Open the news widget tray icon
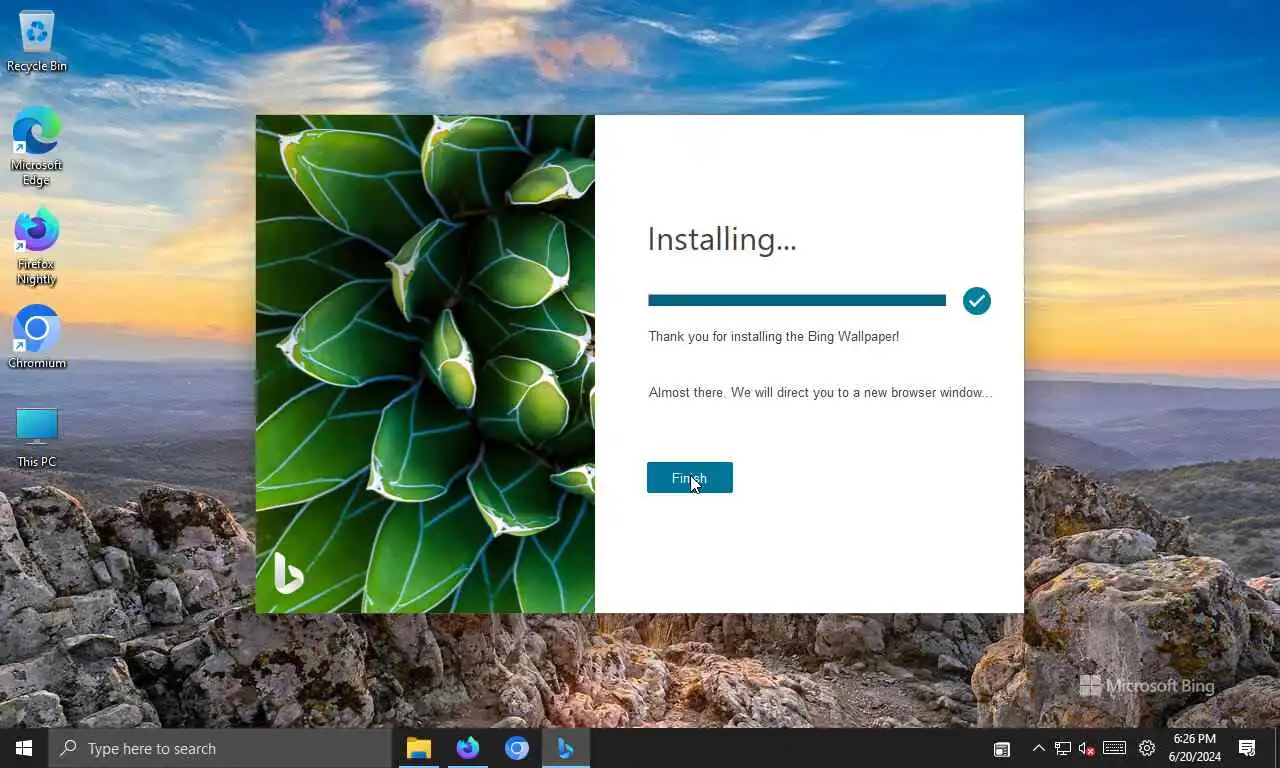 [1001, 749]
